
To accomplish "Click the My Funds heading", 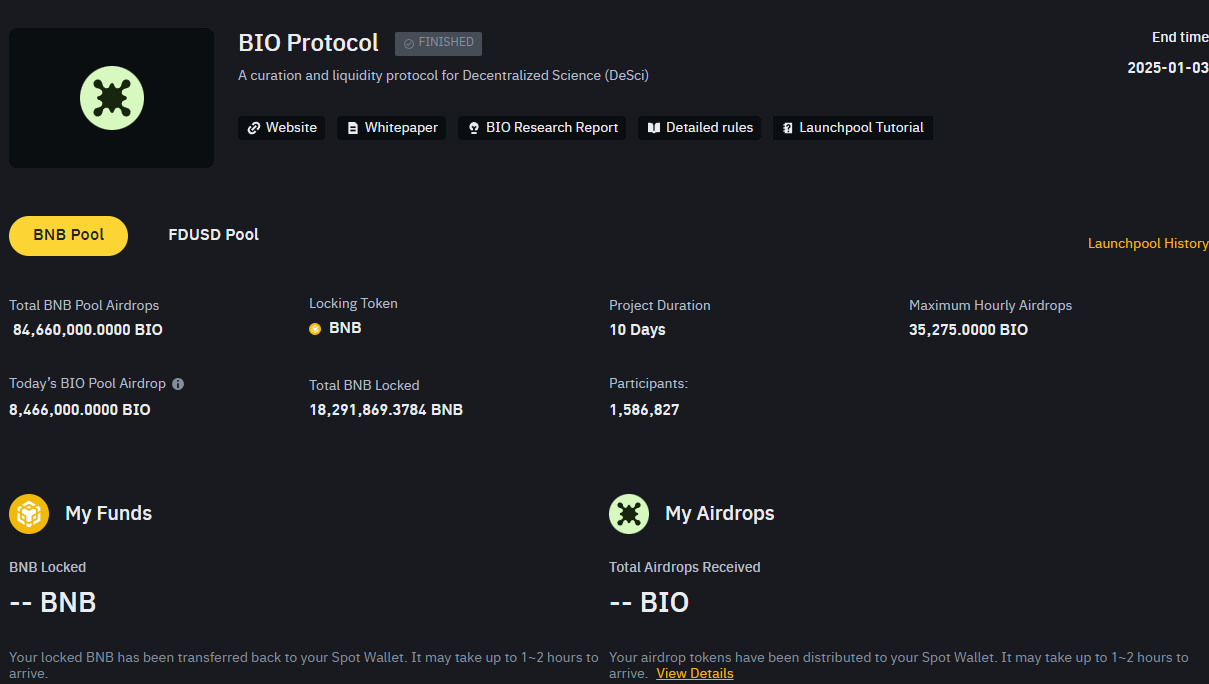I will click(x=109, y=514).
